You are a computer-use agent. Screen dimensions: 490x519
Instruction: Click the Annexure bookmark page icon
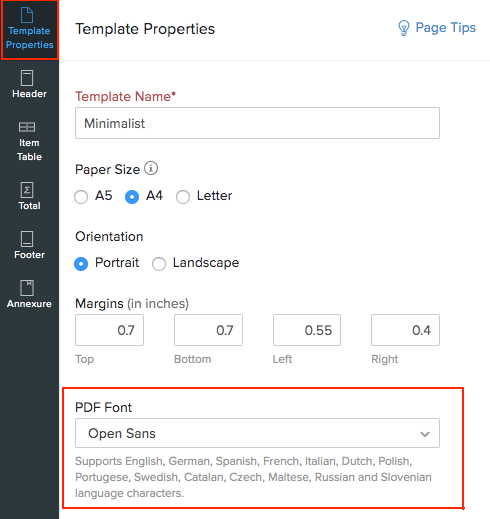pyautogui.click(x=27, y=288)
